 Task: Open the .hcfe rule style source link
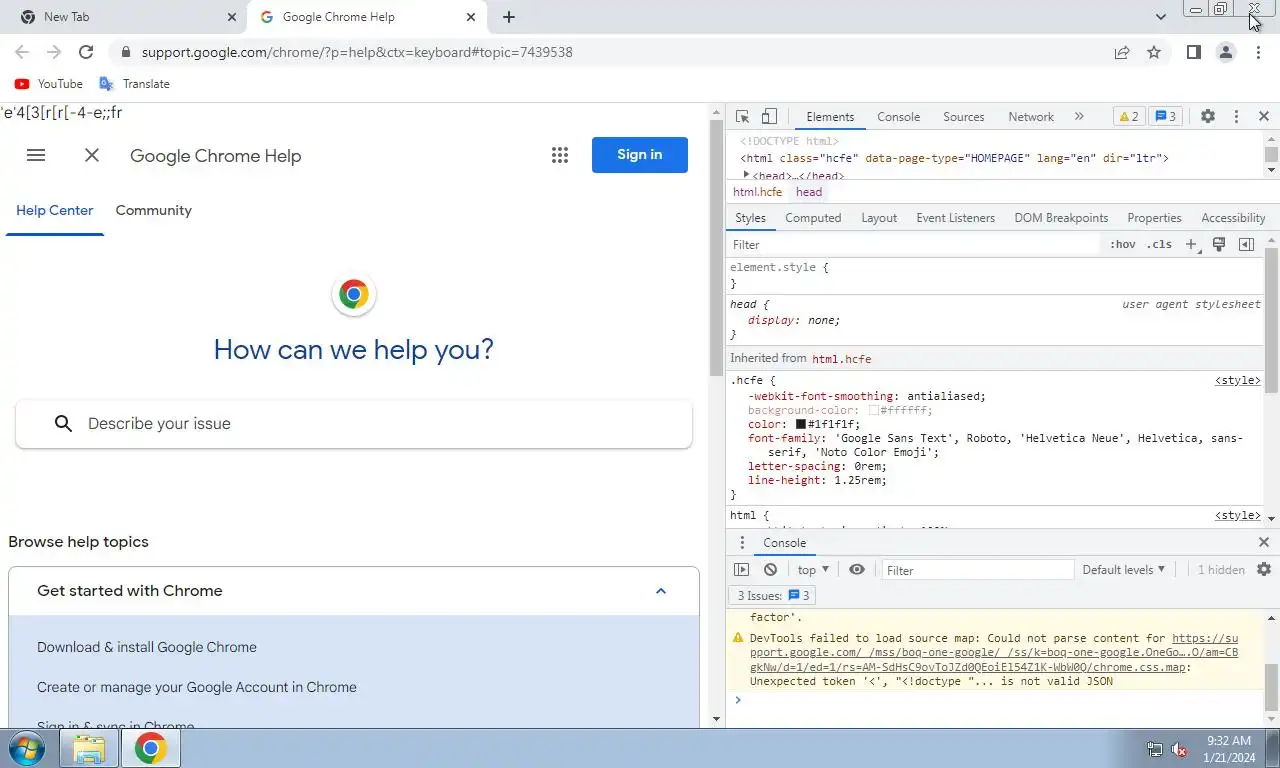pyautogui.click(x=1238, y=381)
